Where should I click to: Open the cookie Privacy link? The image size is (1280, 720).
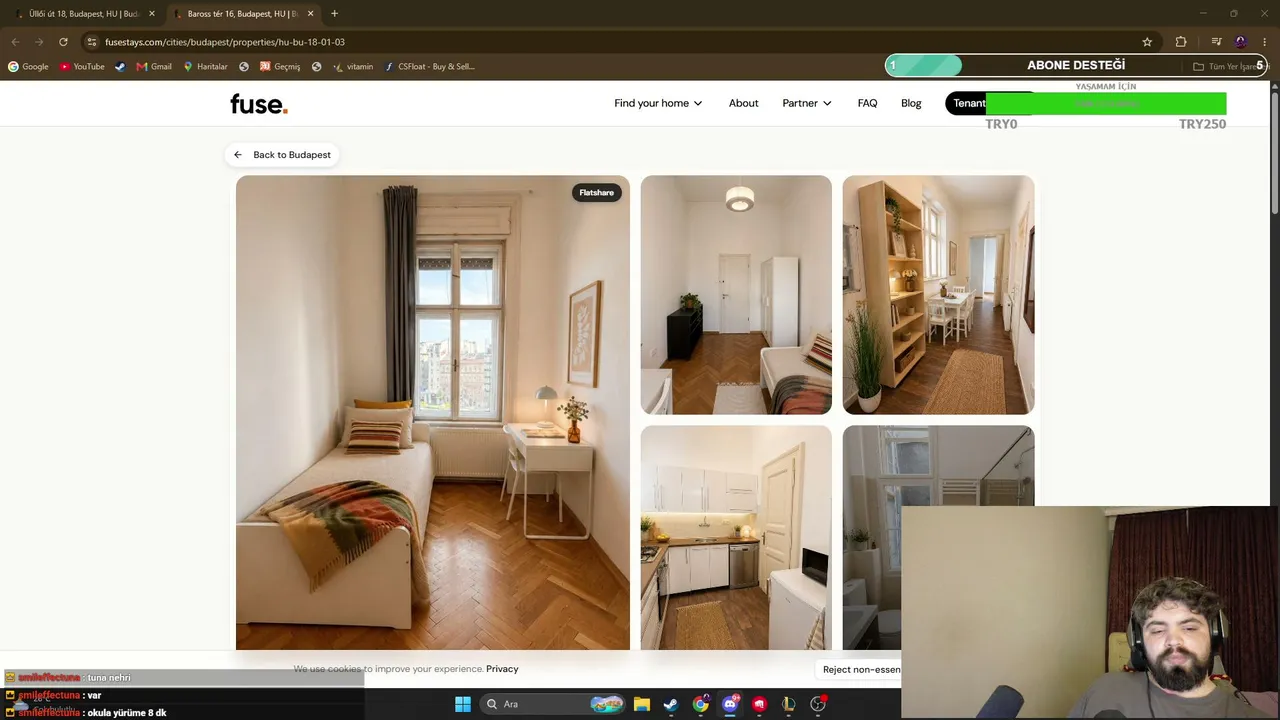point(502,669)
